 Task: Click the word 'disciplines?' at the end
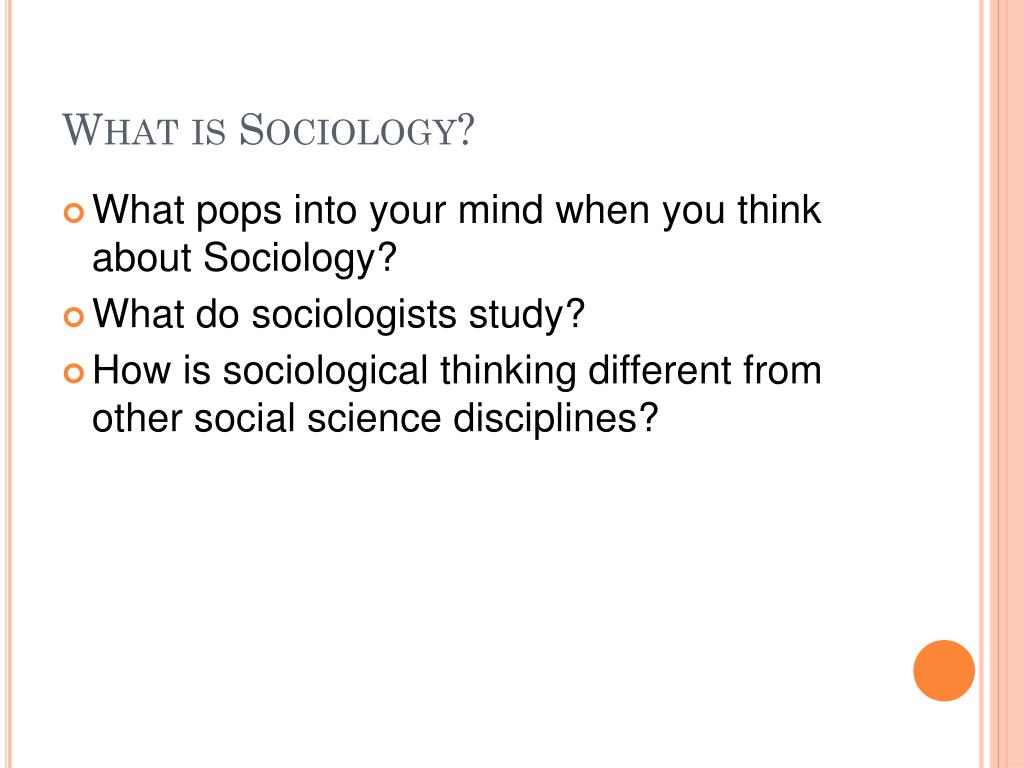point(555,418)
